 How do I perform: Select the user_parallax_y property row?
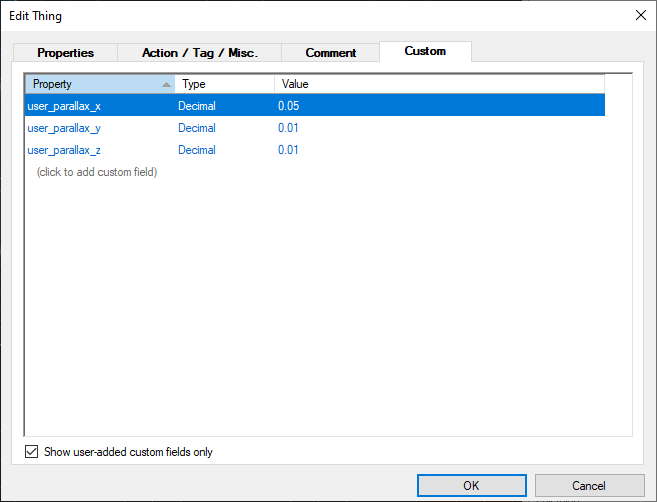(x=315, y=128)
